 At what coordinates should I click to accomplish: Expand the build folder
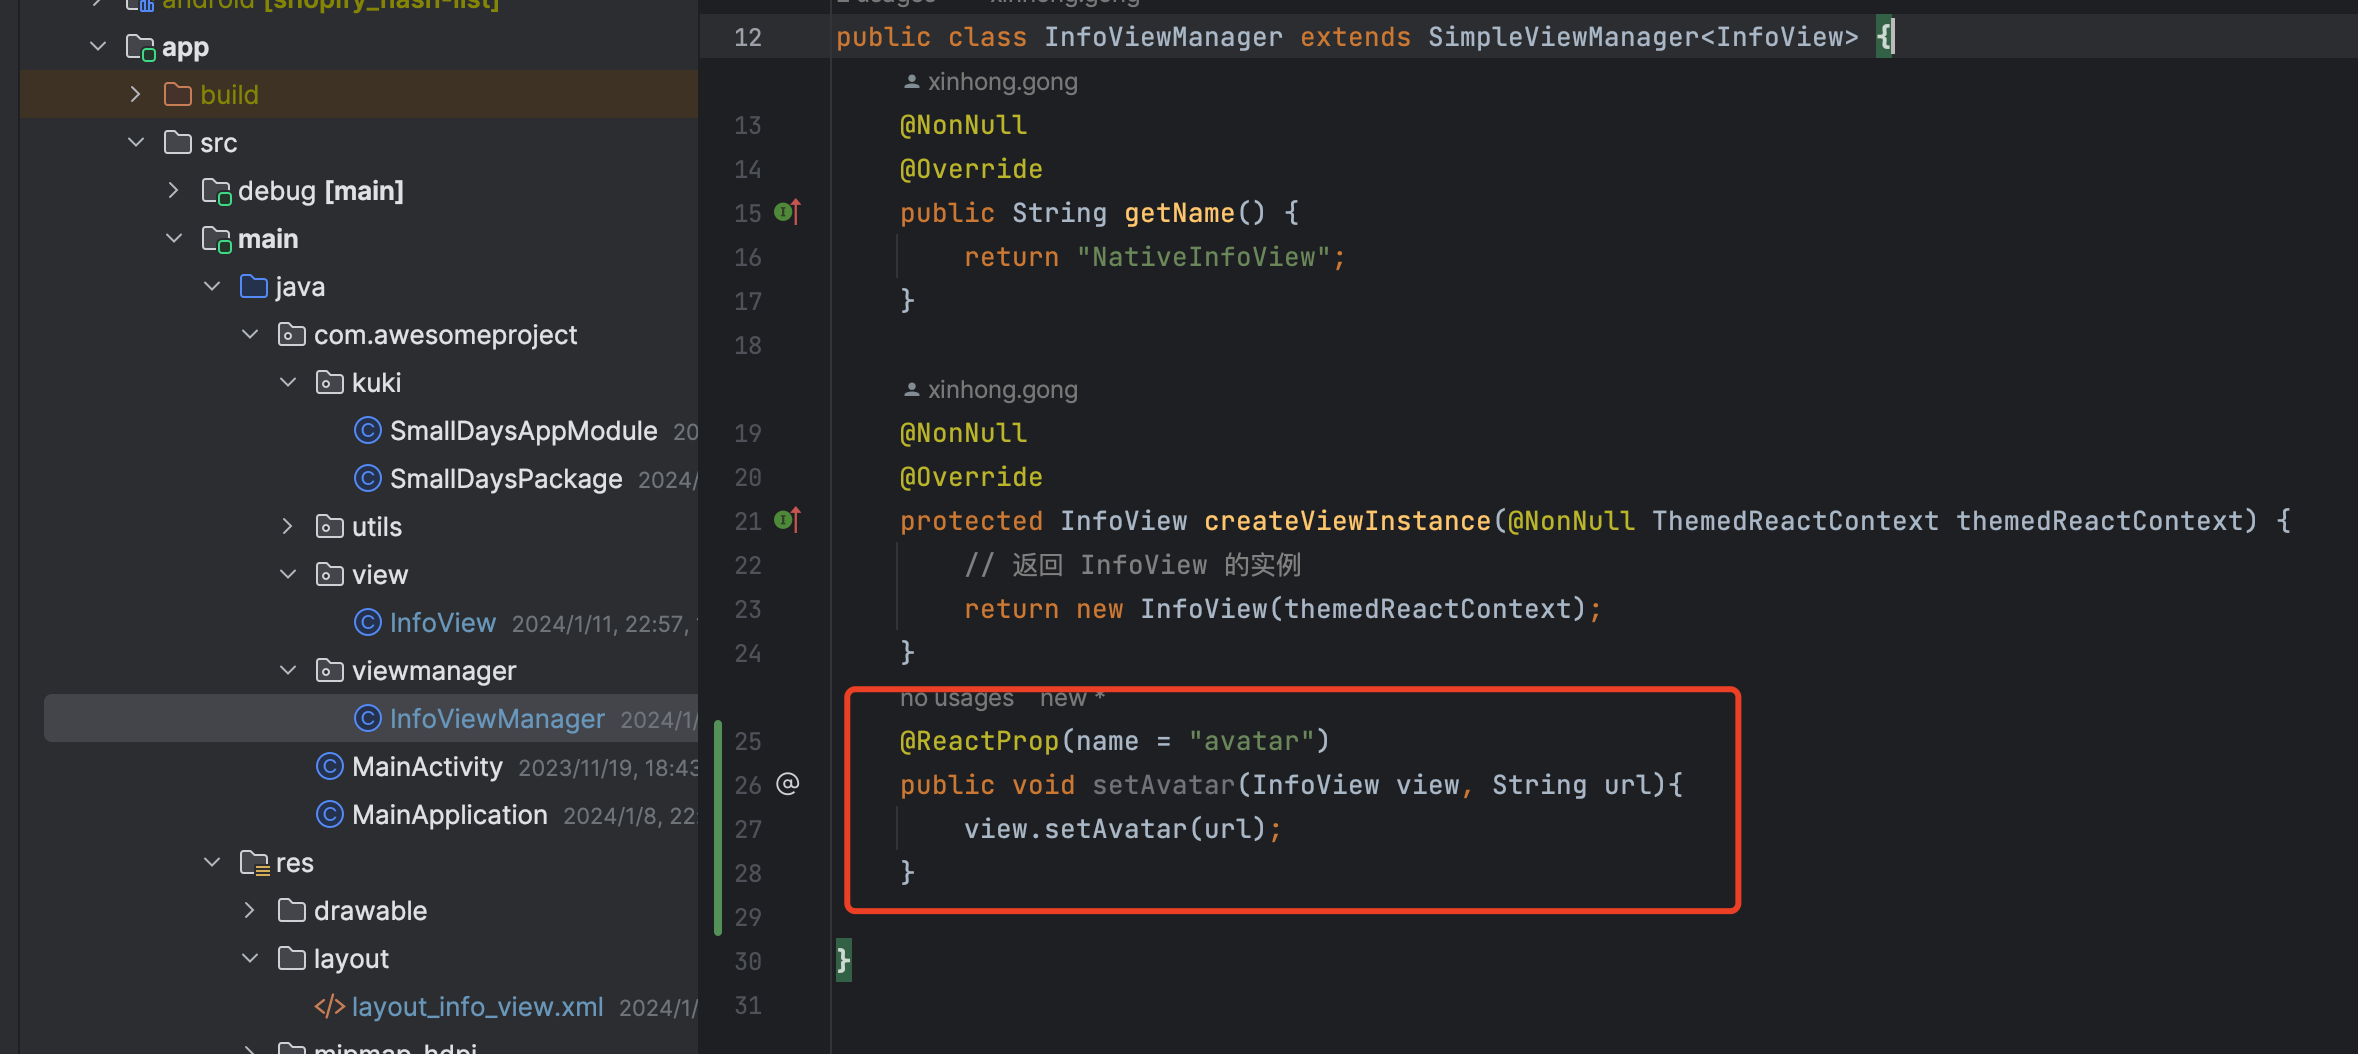pos(136,94)
